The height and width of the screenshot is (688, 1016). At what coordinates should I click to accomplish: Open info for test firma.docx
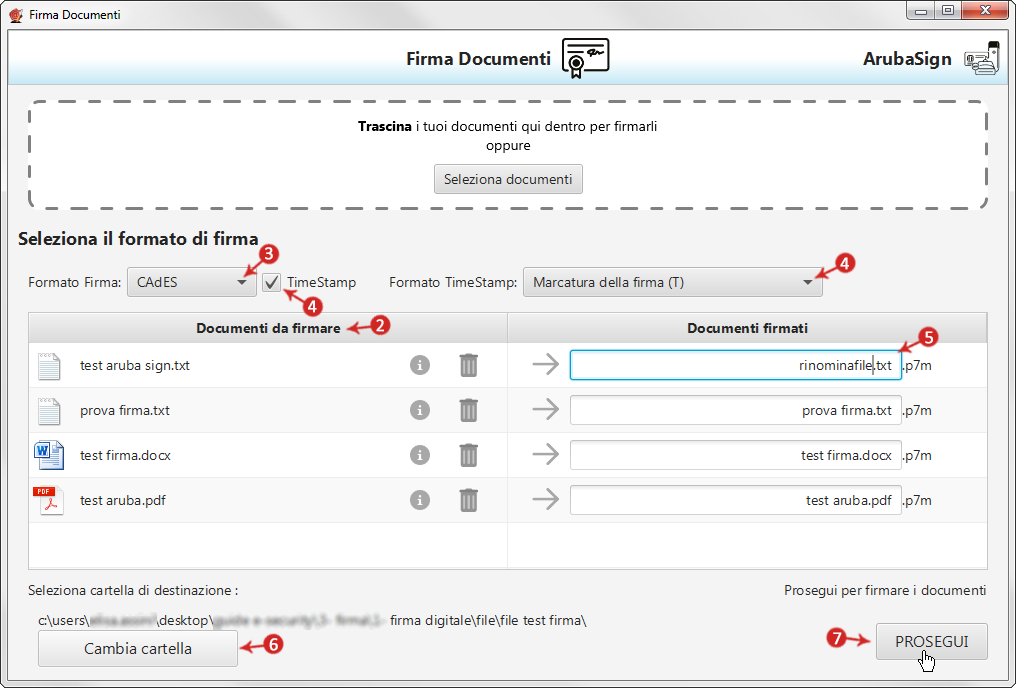click(x=420, y=455)
